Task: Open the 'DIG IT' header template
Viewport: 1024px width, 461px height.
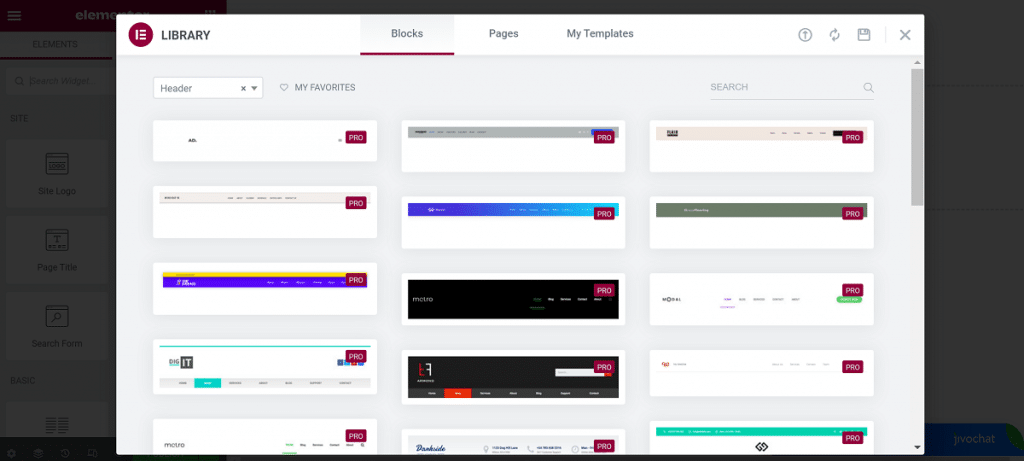Action: 264,366
